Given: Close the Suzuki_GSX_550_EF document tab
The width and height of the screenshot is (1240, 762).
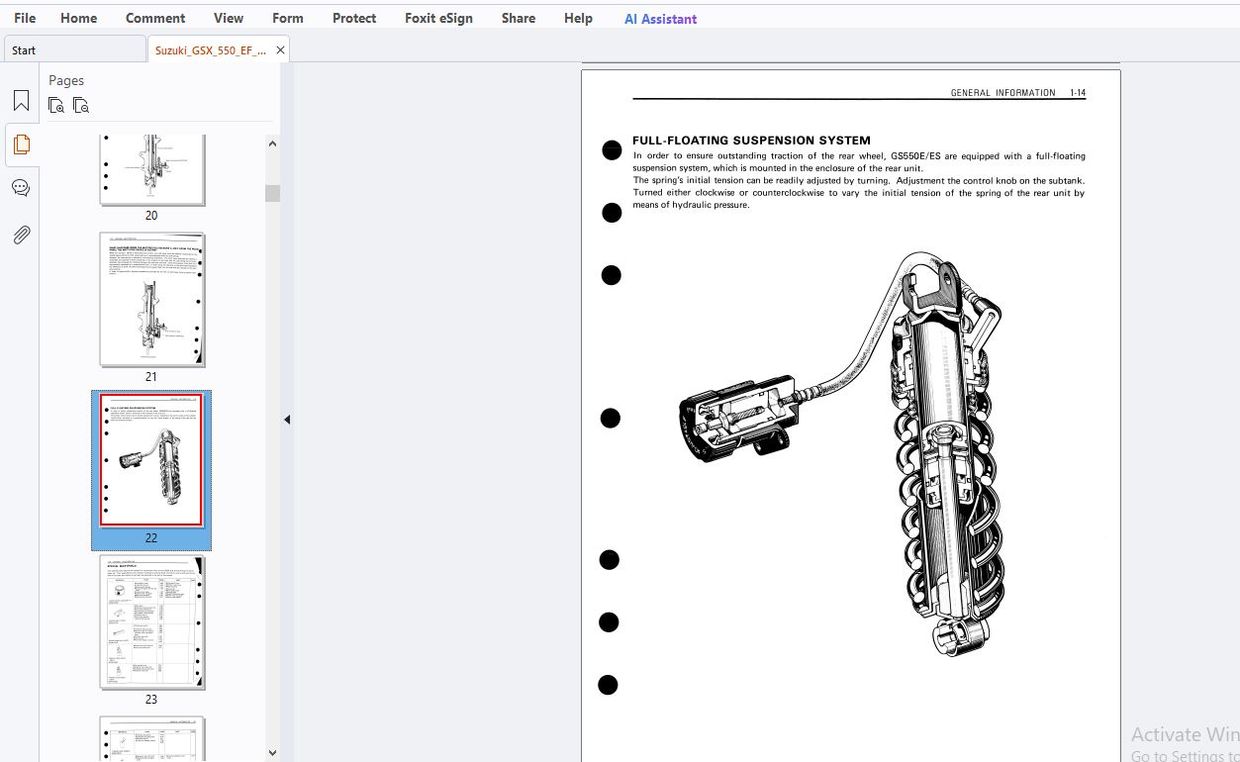Looking at the screenshot, I should click(x=280, y=50).
